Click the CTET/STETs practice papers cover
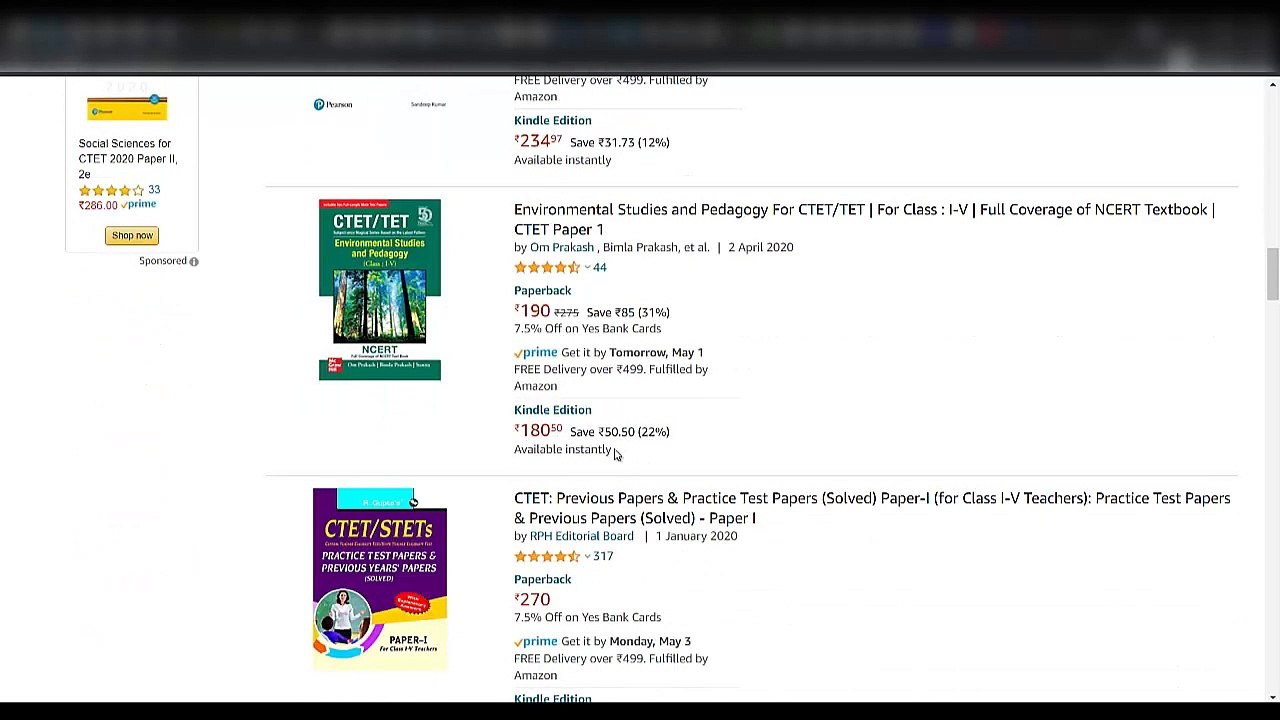Image resolution: width=1280 pixels, height=720 pixels. click(380, 579)
